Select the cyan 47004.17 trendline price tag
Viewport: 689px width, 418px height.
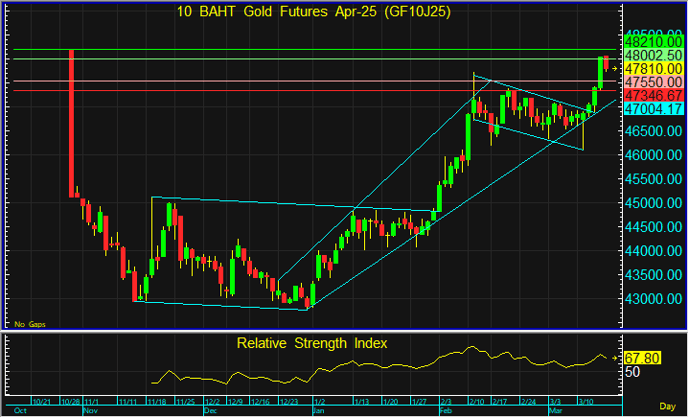[652, 107]
